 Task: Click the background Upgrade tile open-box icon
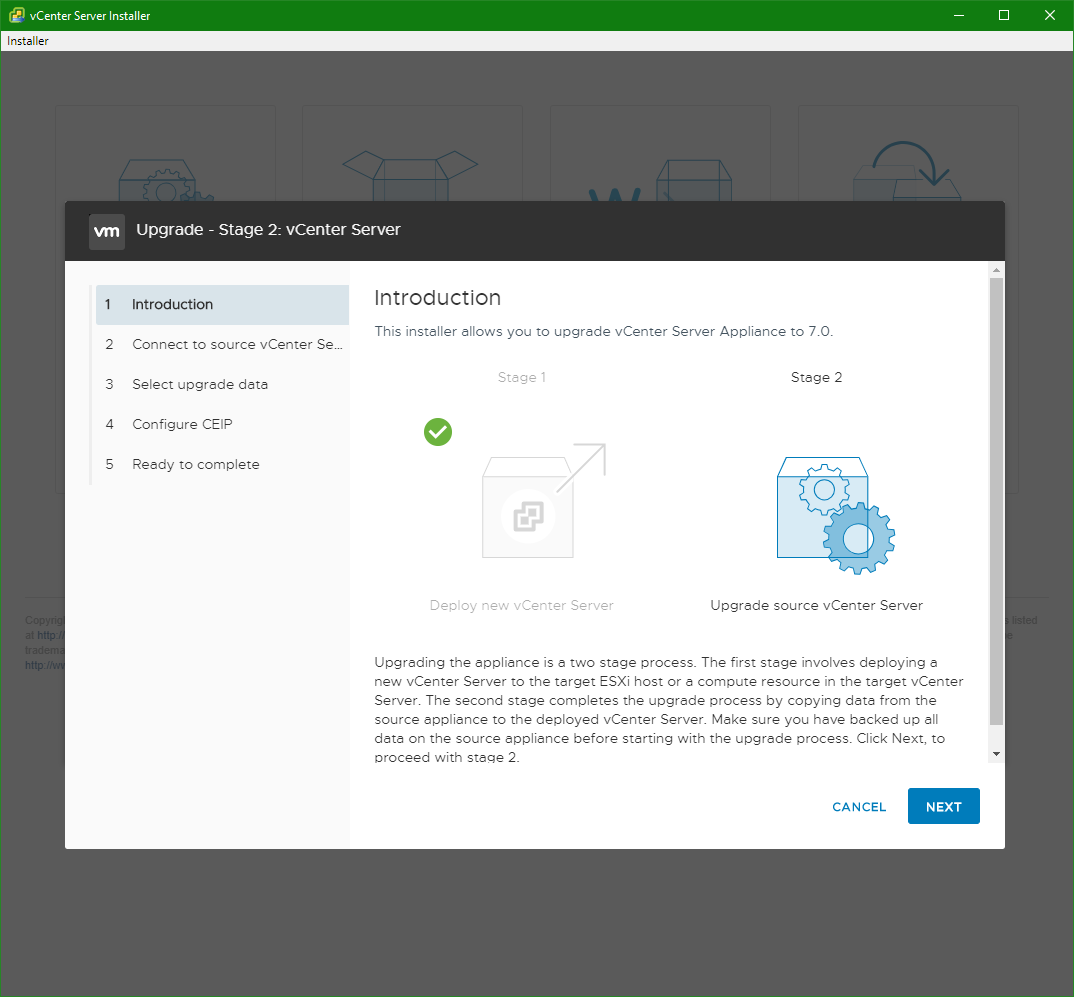(x=410, y=175)
